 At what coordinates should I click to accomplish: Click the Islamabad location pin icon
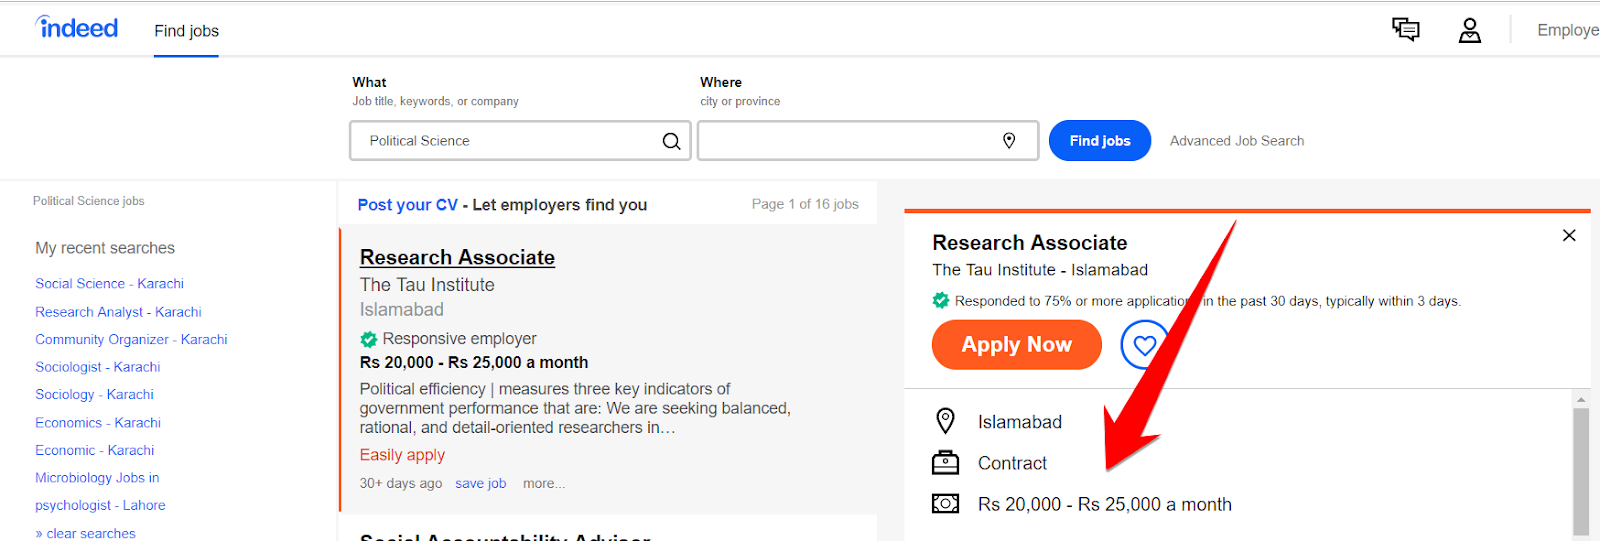click(945, 421)
